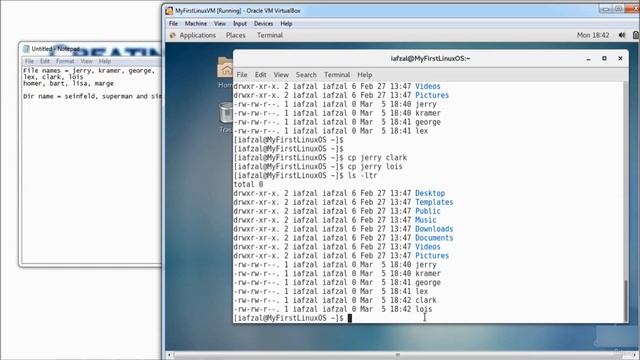Click the VM window horizontal scrollbar
Screen dimensions: 640x360
click(x=398, y=355)
